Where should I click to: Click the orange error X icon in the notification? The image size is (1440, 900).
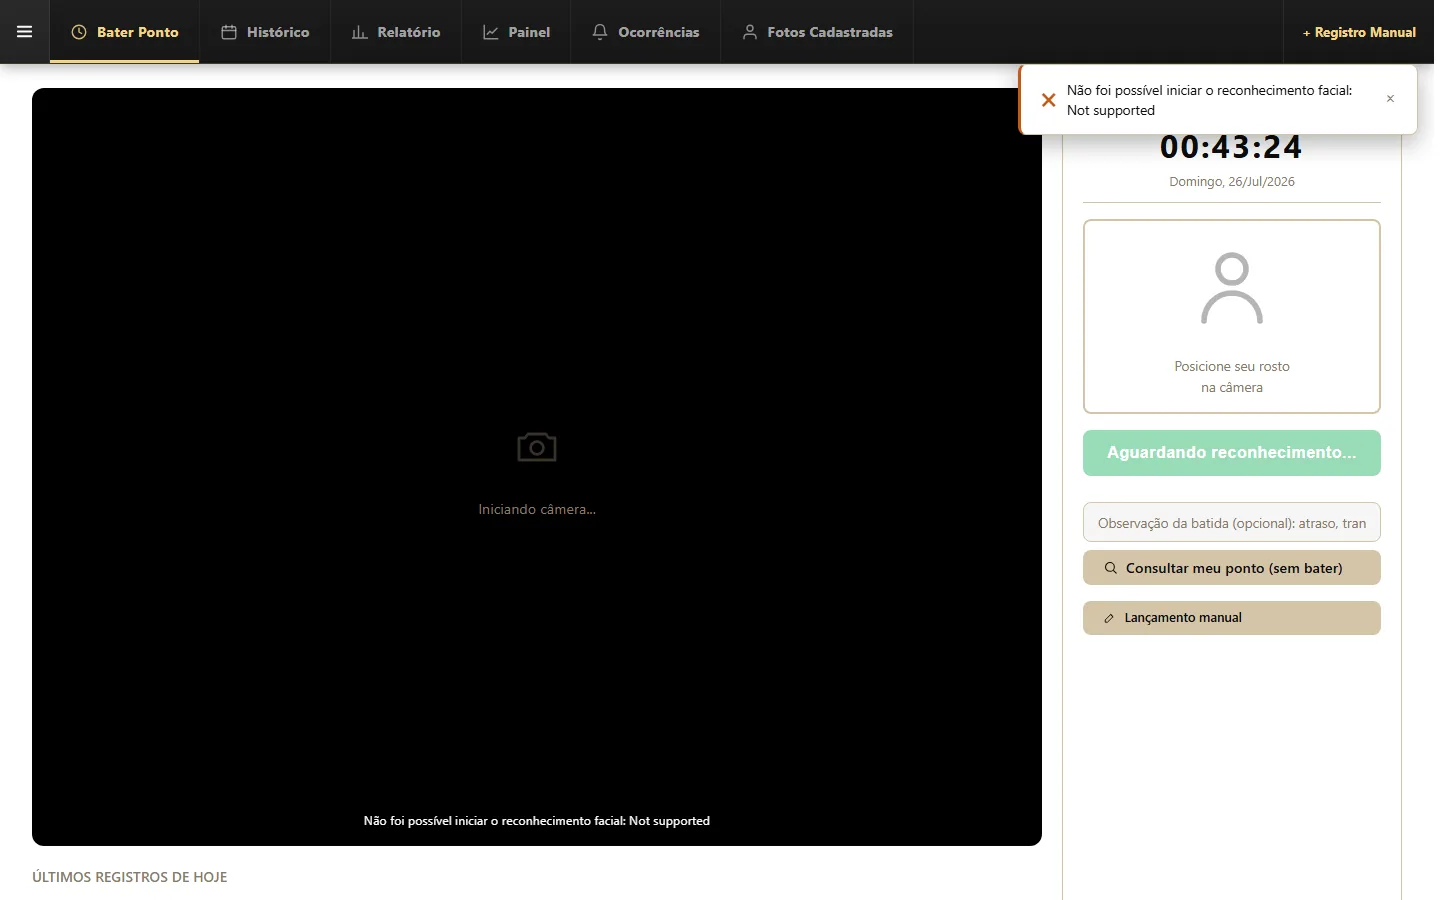(x=1048, y=100)
